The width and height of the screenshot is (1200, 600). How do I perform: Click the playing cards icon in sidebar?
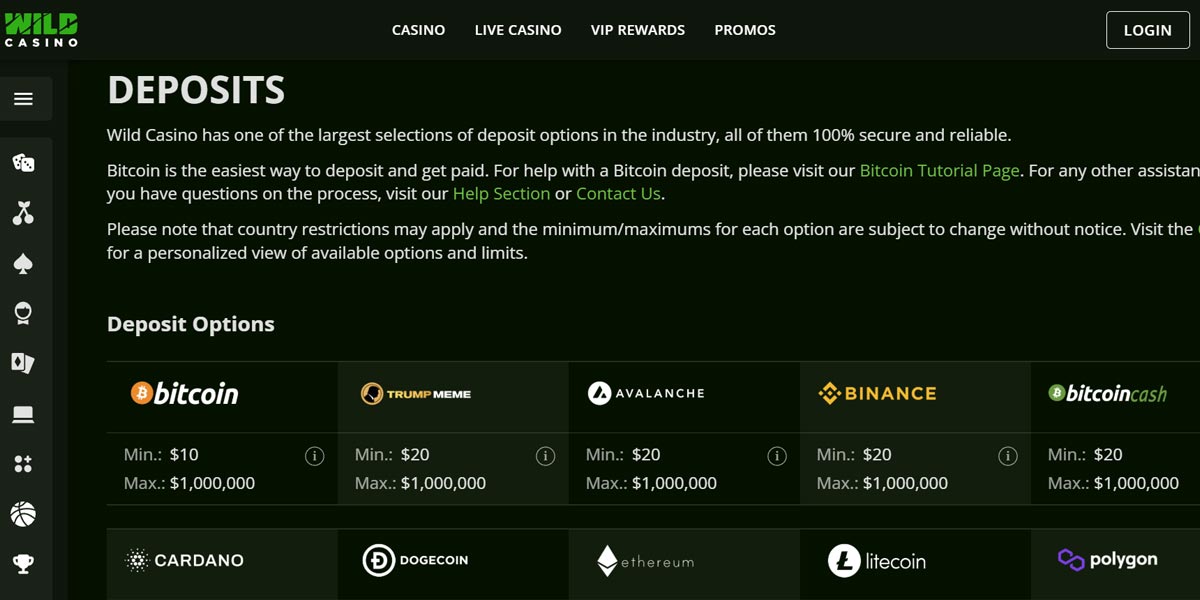click(23, 363)
